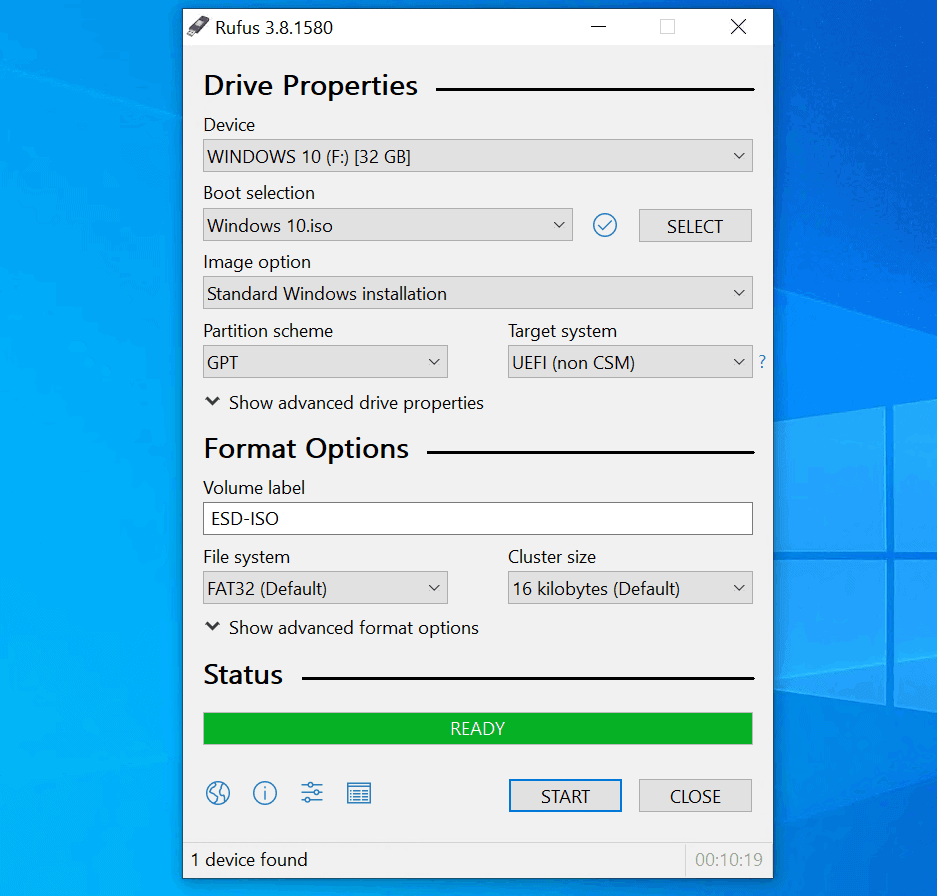
Task: Click the green READY progress bar
Action: pyautogui.click(x=477, y=729)
